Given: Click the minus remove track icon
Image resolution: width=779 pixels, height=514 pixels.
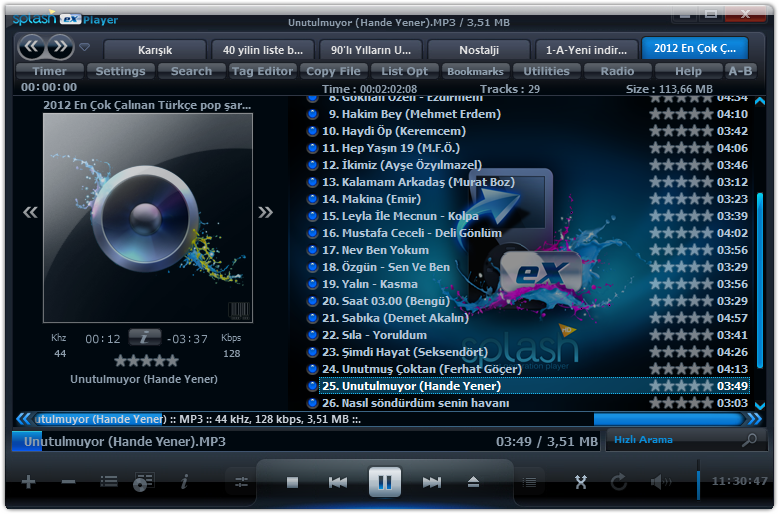Looking at the screenshot, I should pyautogui.click(x=68, y=482).
